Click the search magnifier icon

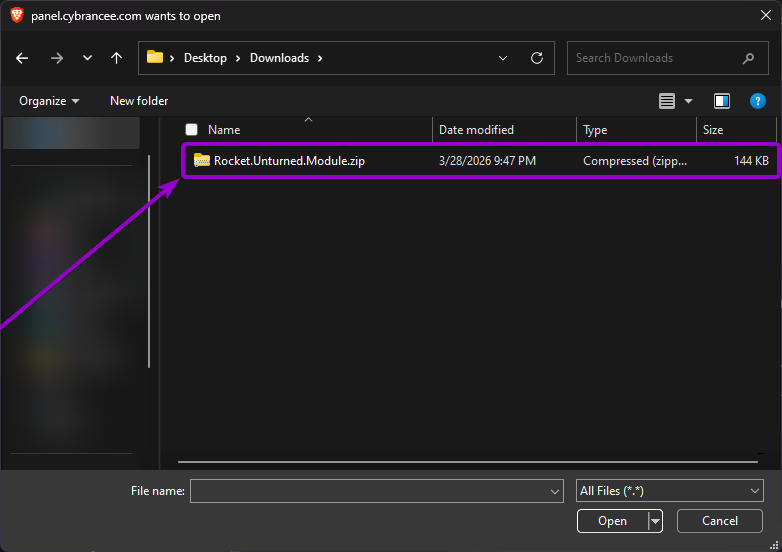pos(748,58)
